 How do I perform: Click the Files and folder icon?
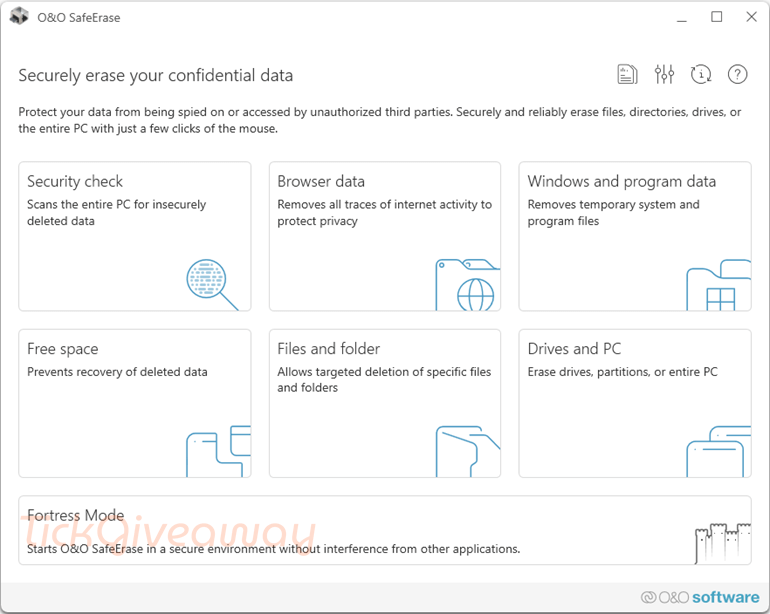click(x=468, y=451)
